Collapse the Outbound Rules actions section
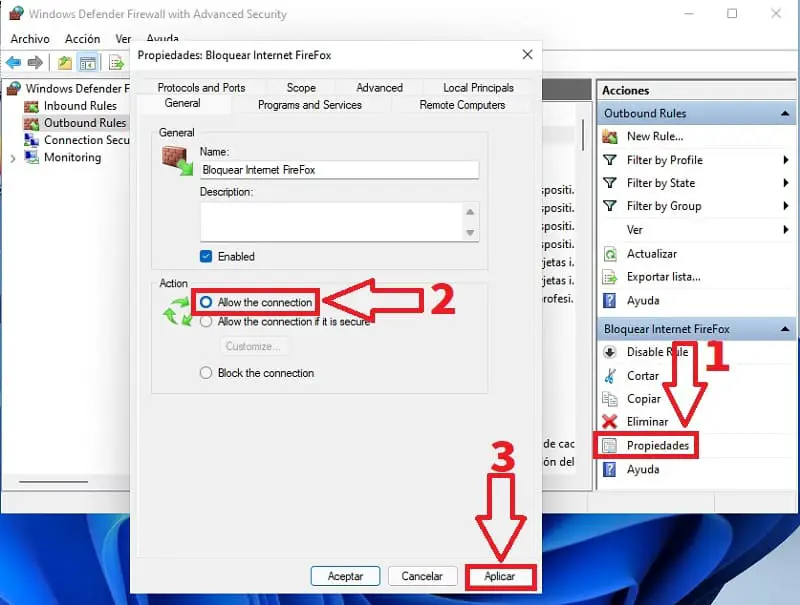Viewport: 800px width, 605px height. coord(785,113)
